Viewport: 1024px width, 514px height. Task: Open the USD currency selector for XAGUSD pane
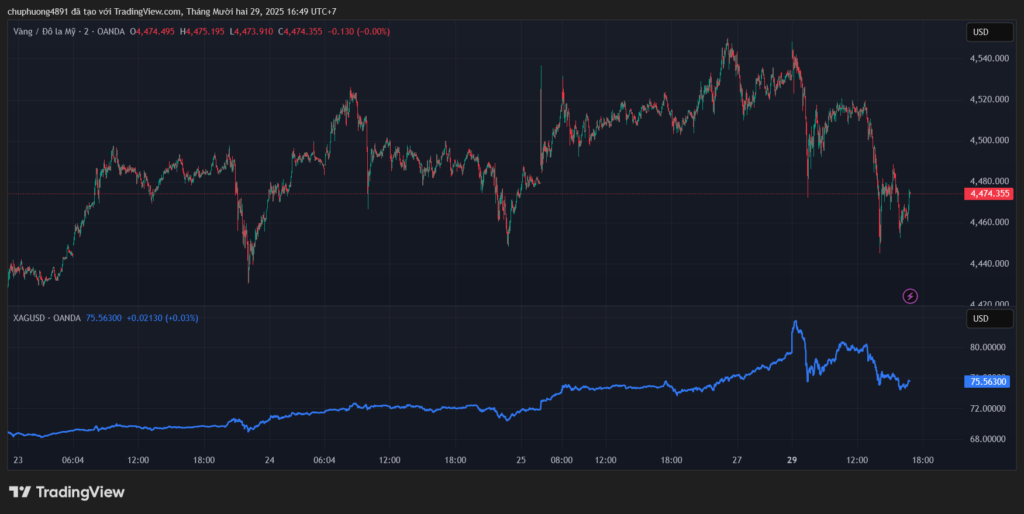point(980,318)
